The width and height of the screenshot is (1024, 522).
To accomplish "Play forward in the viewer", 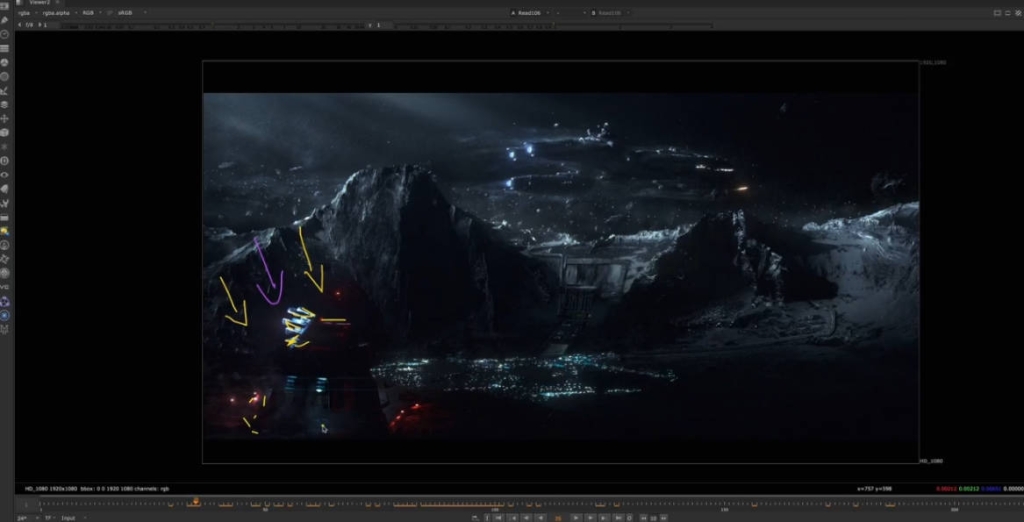I will pyautogui.click(x=576, y=518).
